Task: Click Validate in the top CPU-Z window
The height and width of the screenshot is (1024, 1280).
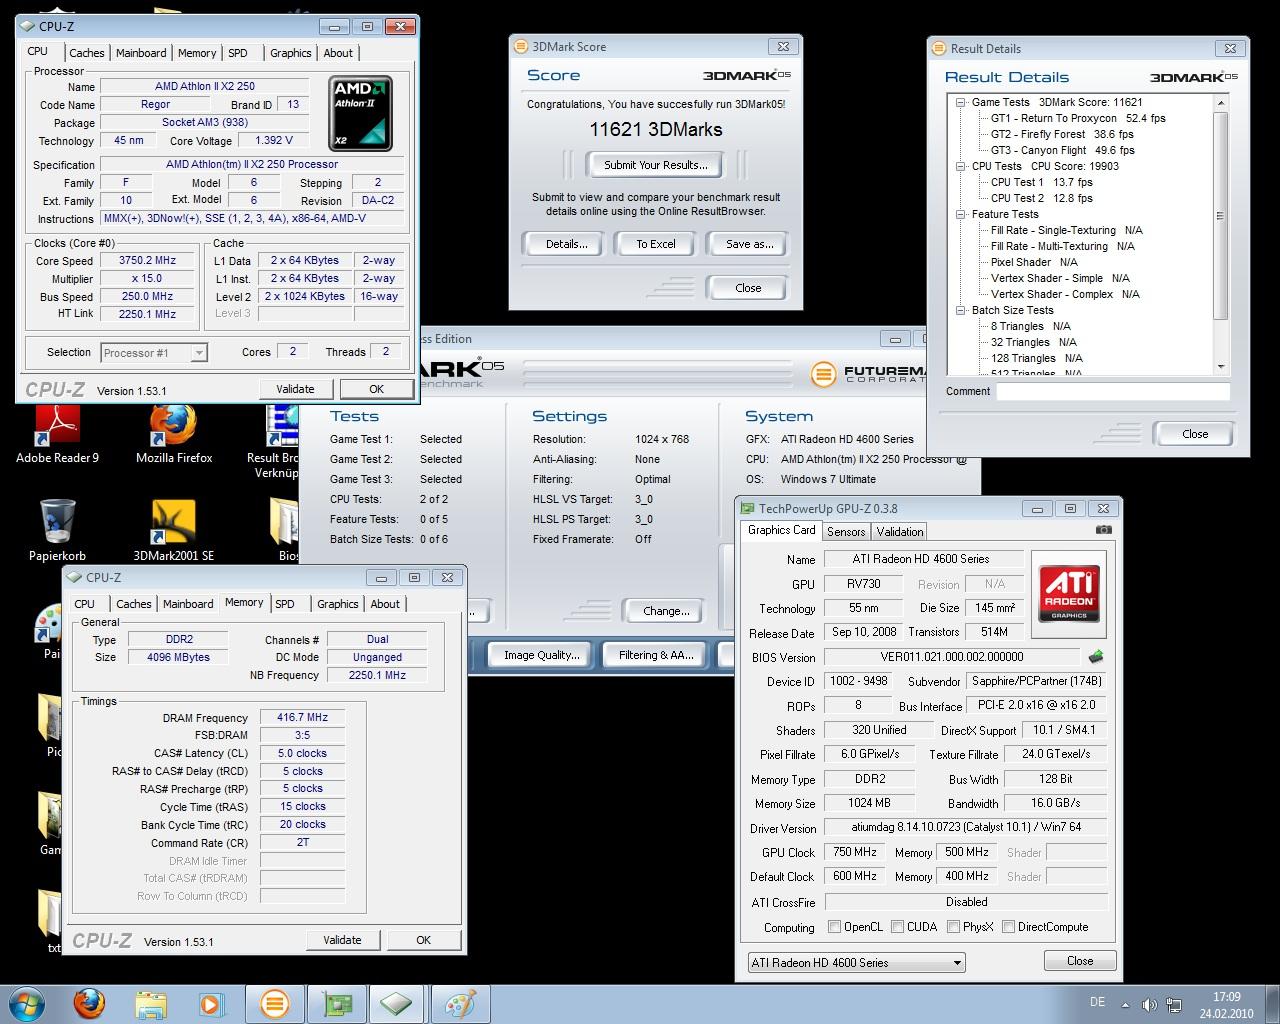Action: click(x=295, y=389)
